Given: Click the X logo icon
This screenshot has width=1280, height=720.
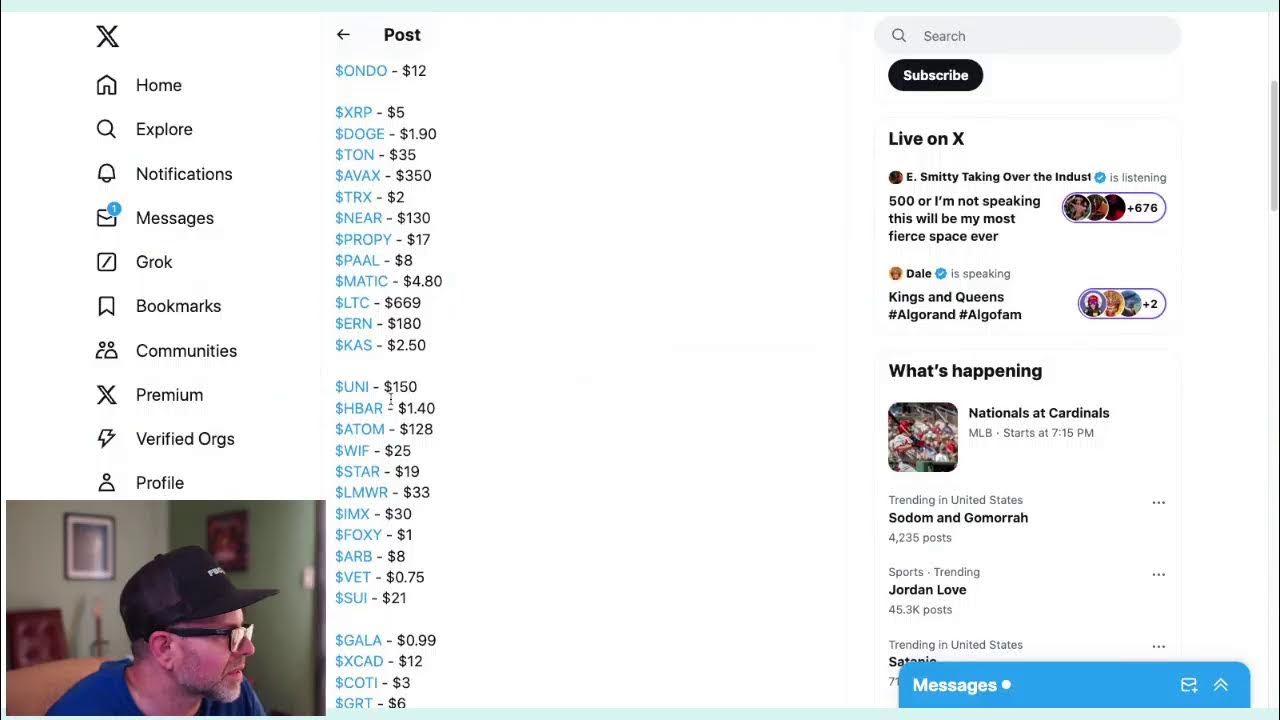Looking at the screenshot, I should coord(107,37).
